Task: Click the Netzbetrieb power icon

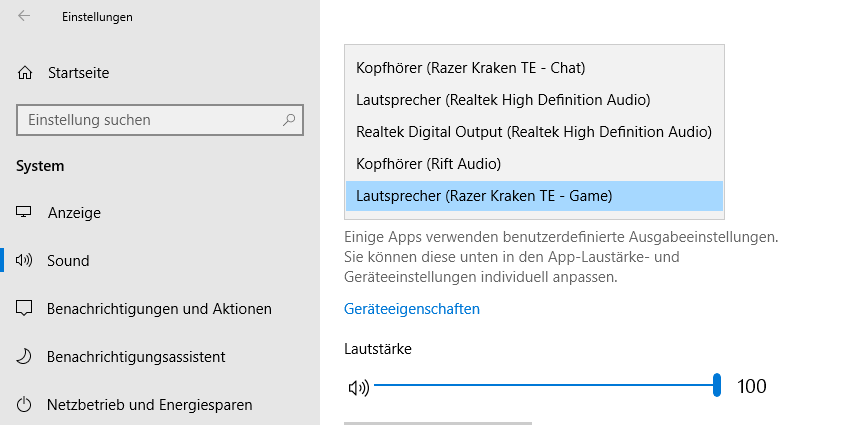Action: (x=24, y=405)
